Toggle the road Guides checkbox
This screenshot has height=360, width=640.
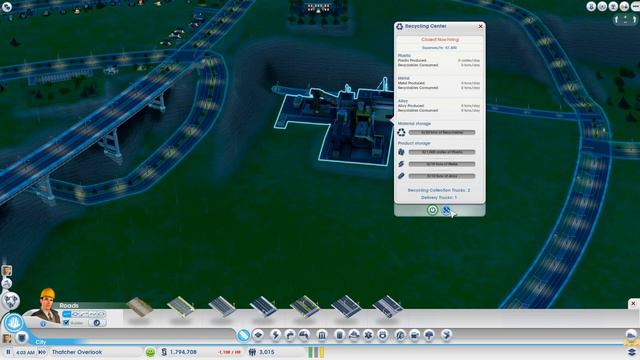point(66,323)
